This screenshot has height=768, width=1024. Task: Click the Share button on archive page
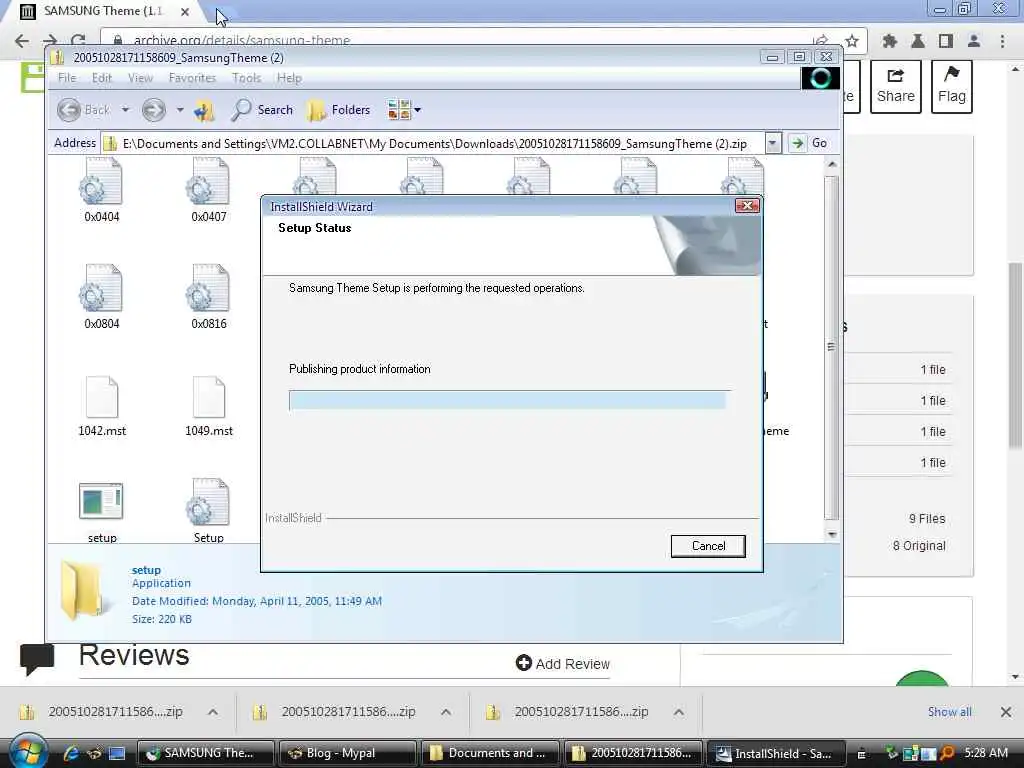tap(895, 86)
